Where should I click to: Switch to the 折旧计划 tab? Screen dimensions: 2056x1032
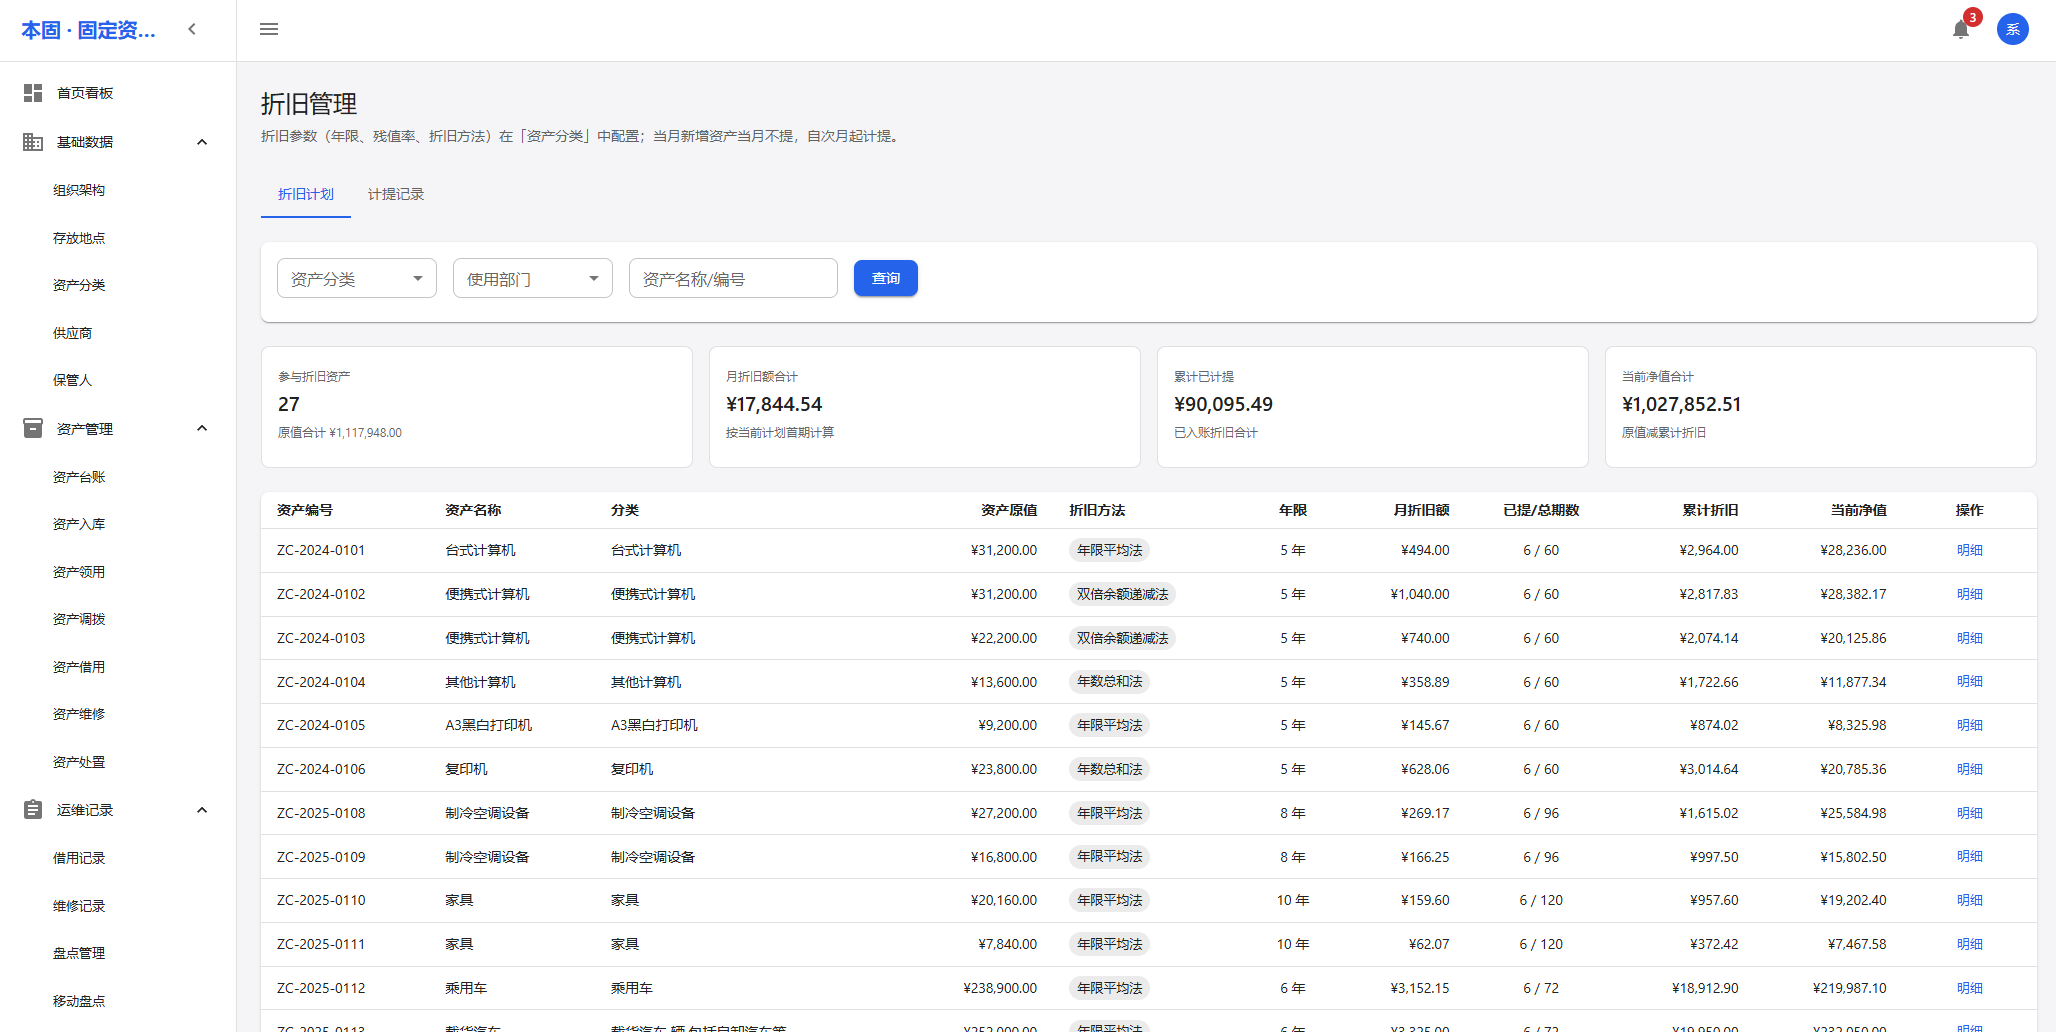(306, 194)
